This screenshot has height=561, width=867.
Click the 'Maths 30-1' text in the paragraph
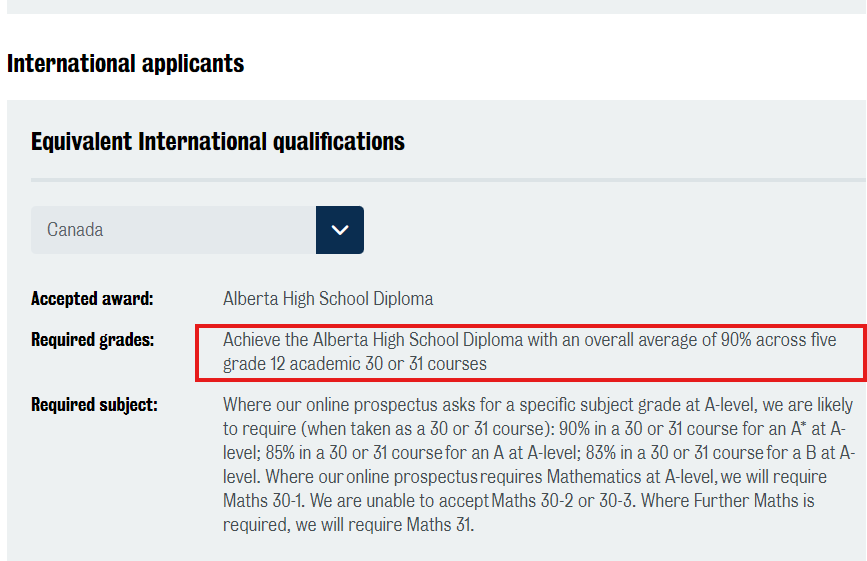(263, 501)
